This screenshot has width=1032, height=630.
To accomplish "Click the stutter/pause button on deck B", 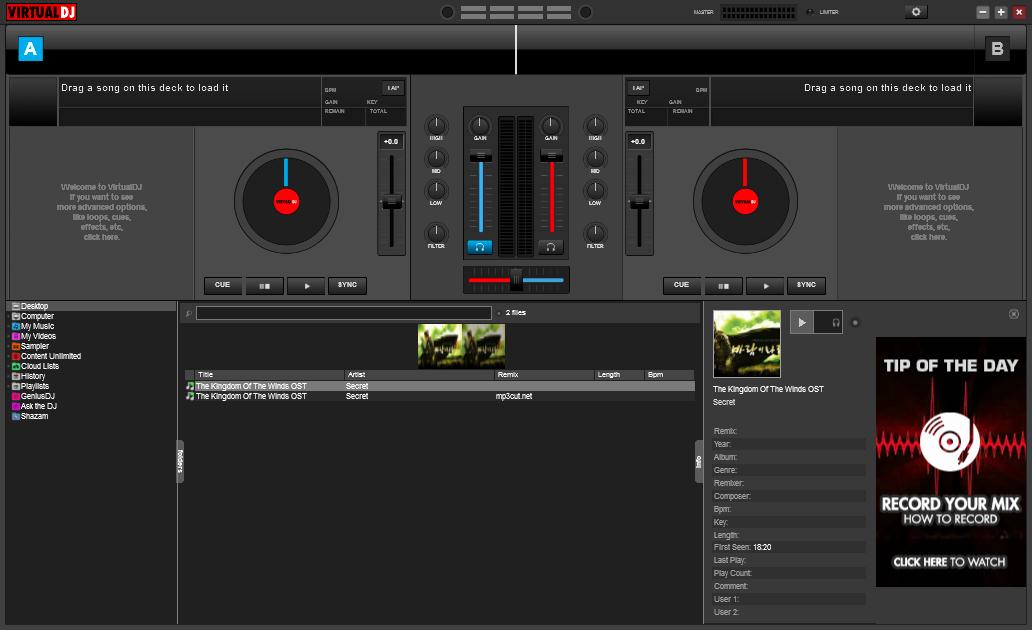I will pos(723,286).
